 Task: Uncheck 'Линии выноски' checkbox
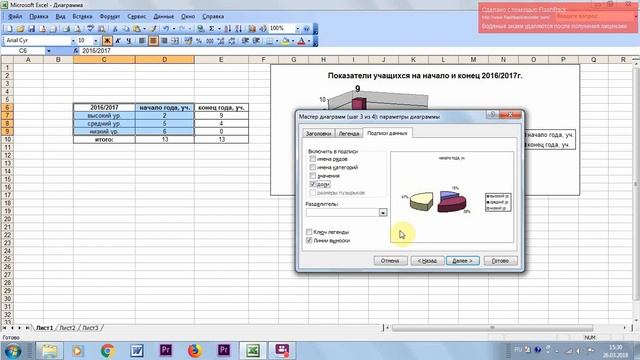pyautogui.click(x=309, y=240)
